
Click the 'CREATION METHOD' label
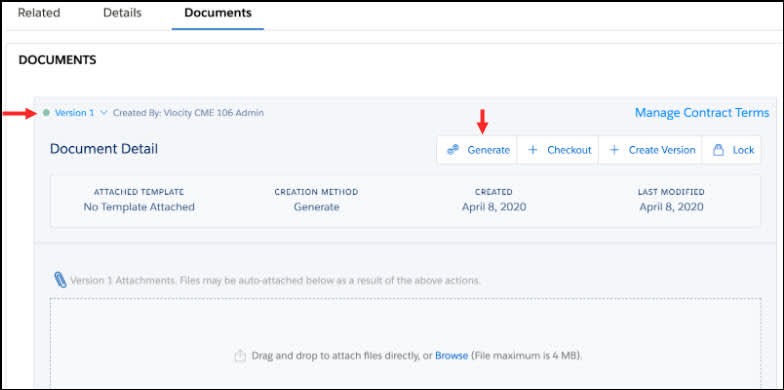(x=316, y=192)
